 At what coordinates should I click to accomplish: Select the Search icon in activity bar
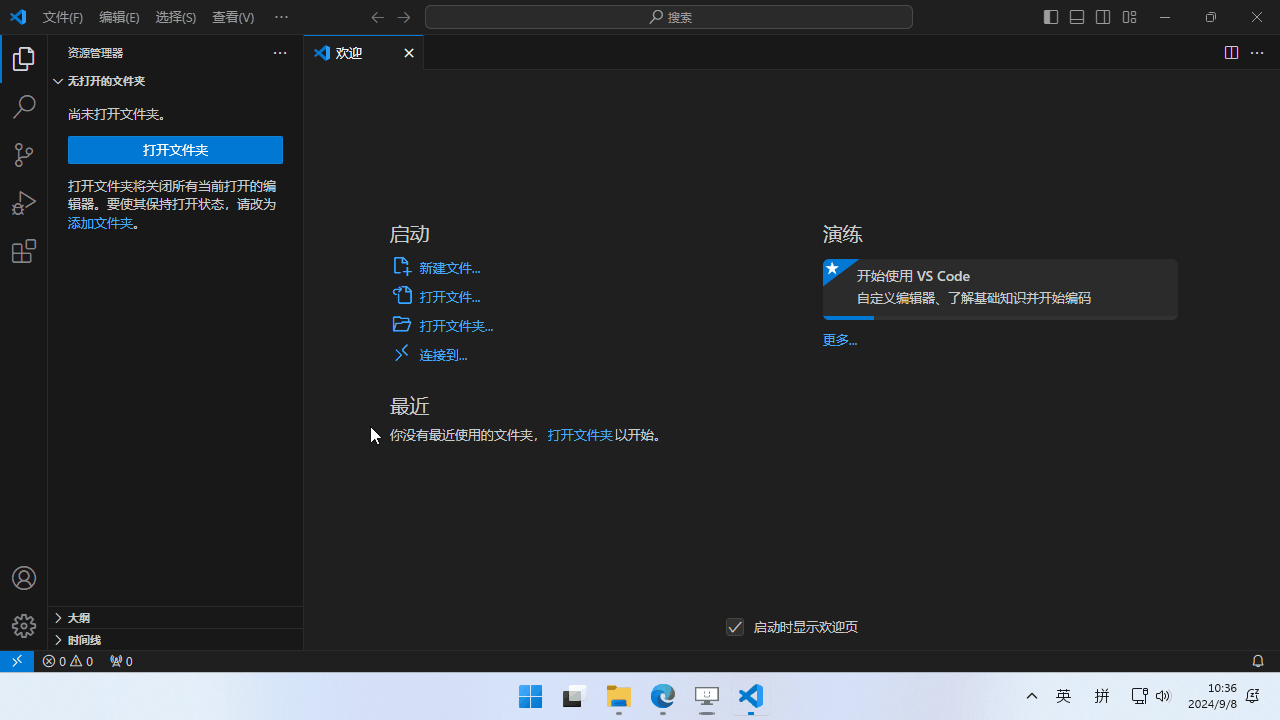[x=23, y=107]
